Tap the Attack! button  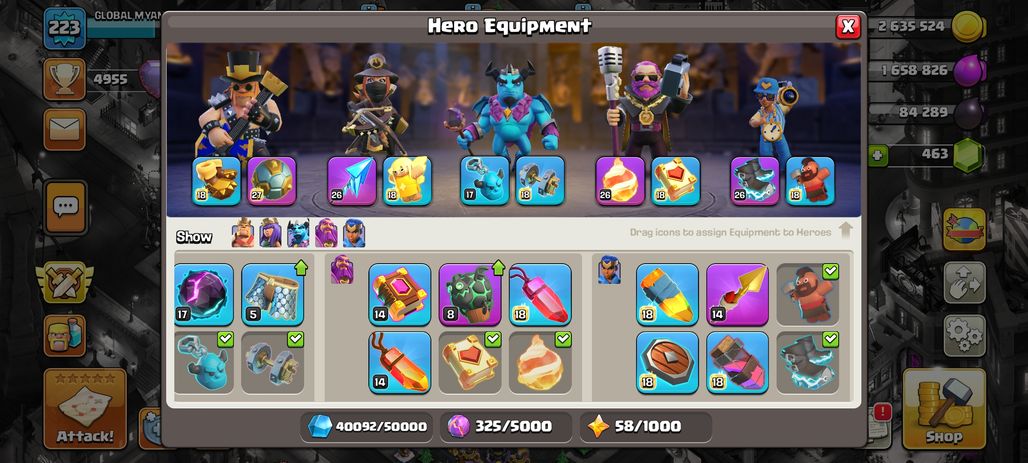(85, 408)
